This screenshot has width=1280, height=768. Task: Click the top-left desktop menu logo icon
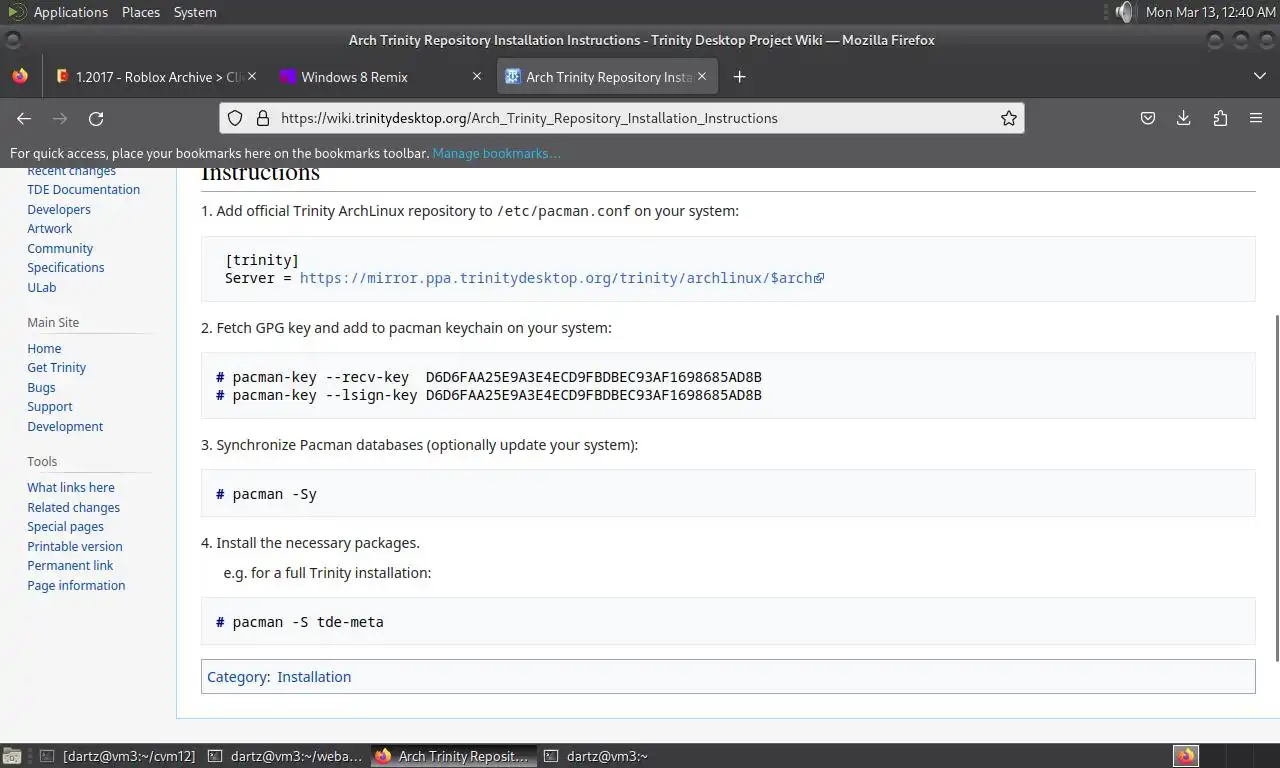click(14, 12)
